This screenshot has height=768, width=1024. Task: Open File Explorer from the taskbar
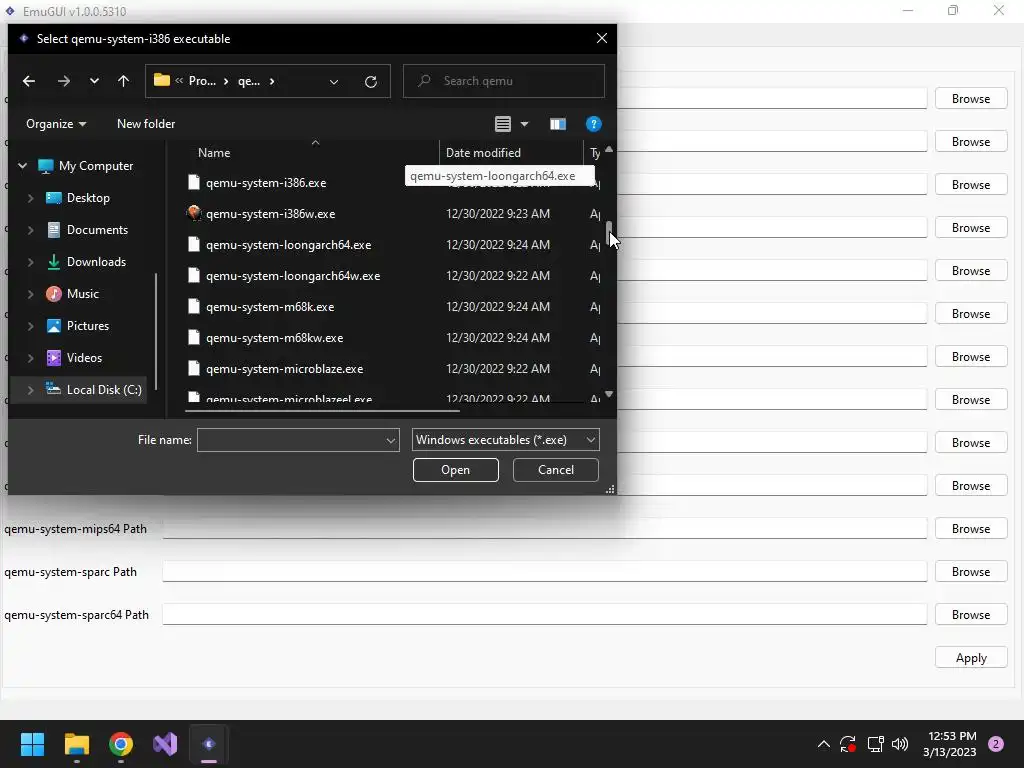[76, 744]
